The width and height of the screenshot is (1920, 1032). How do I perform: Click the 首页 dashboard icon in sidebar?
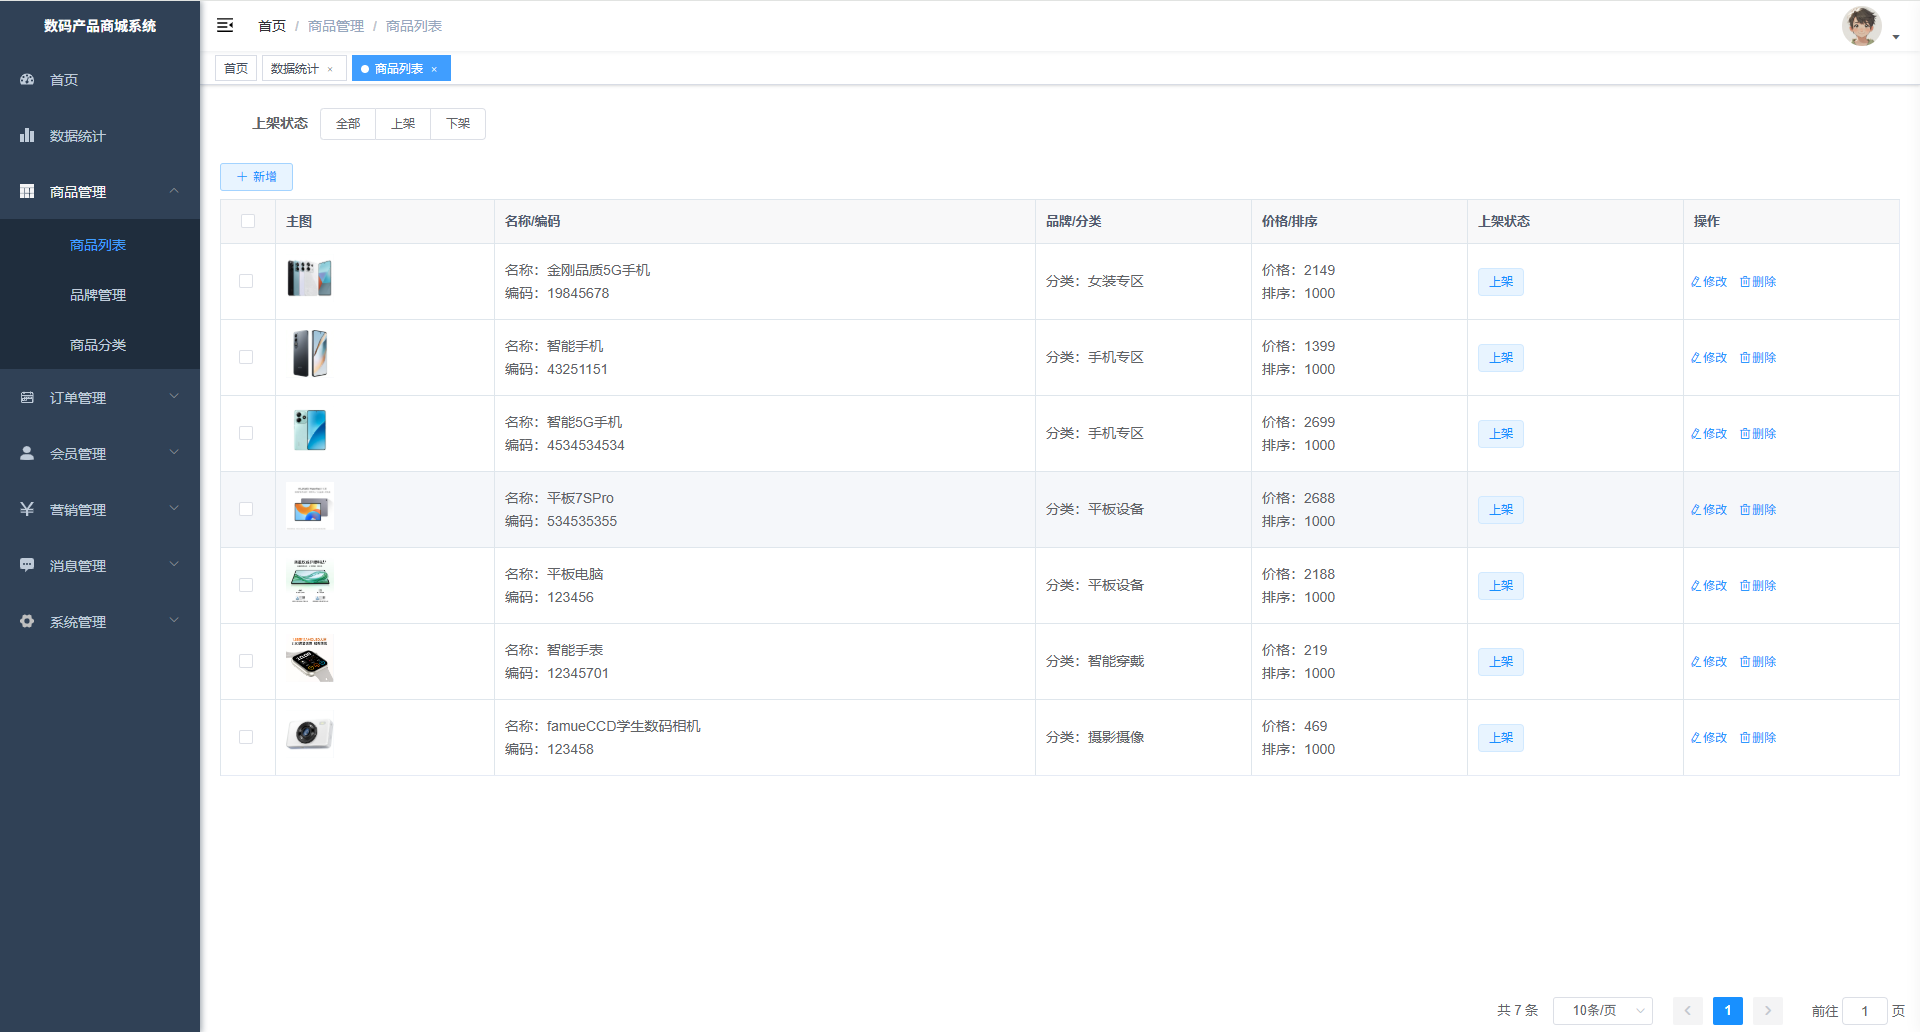pyautogui.click(x=27, y=79)
